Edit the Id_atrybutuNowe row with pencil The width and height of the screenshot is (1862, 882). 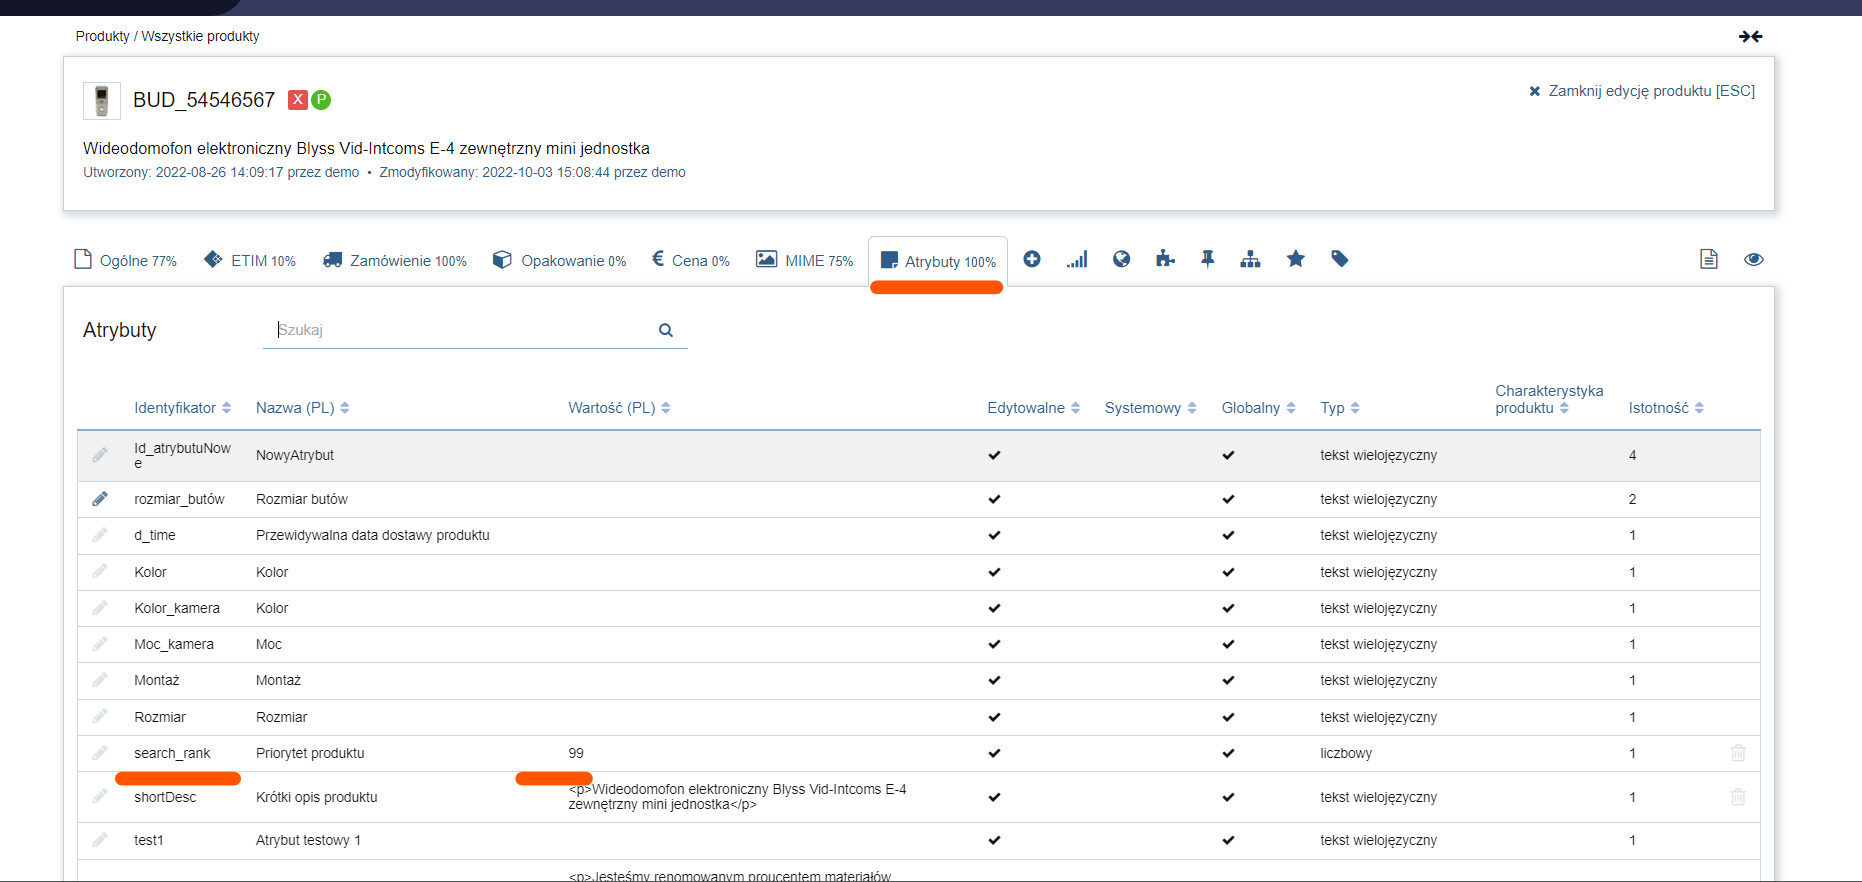[100, 455]
